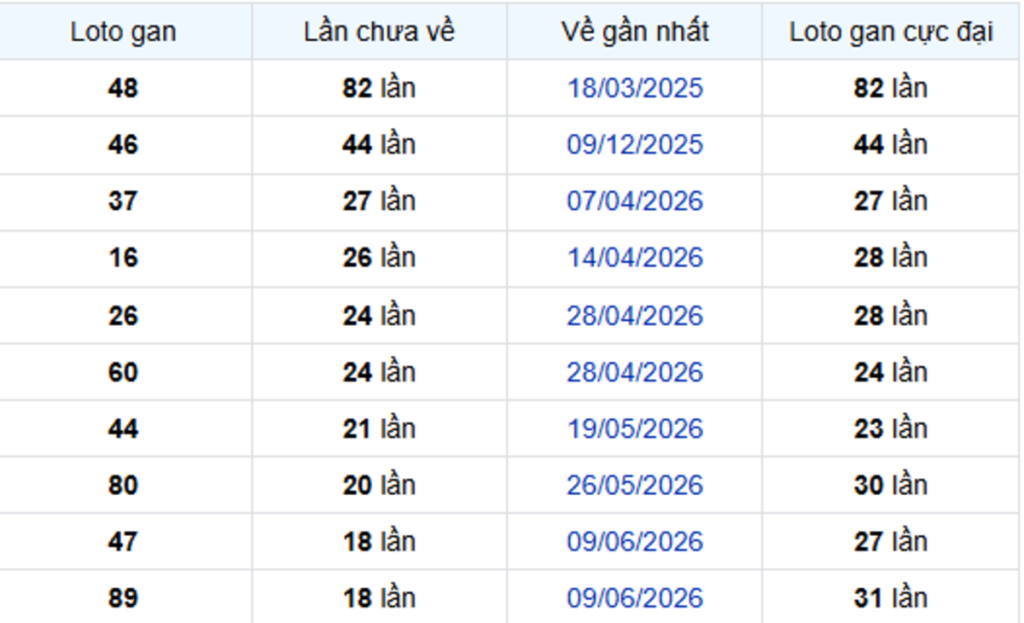Click '24 lần' cực đại for loto 60
This screenshot has width=1024, height=623.
pyautogui.click(x=891, y=372)
